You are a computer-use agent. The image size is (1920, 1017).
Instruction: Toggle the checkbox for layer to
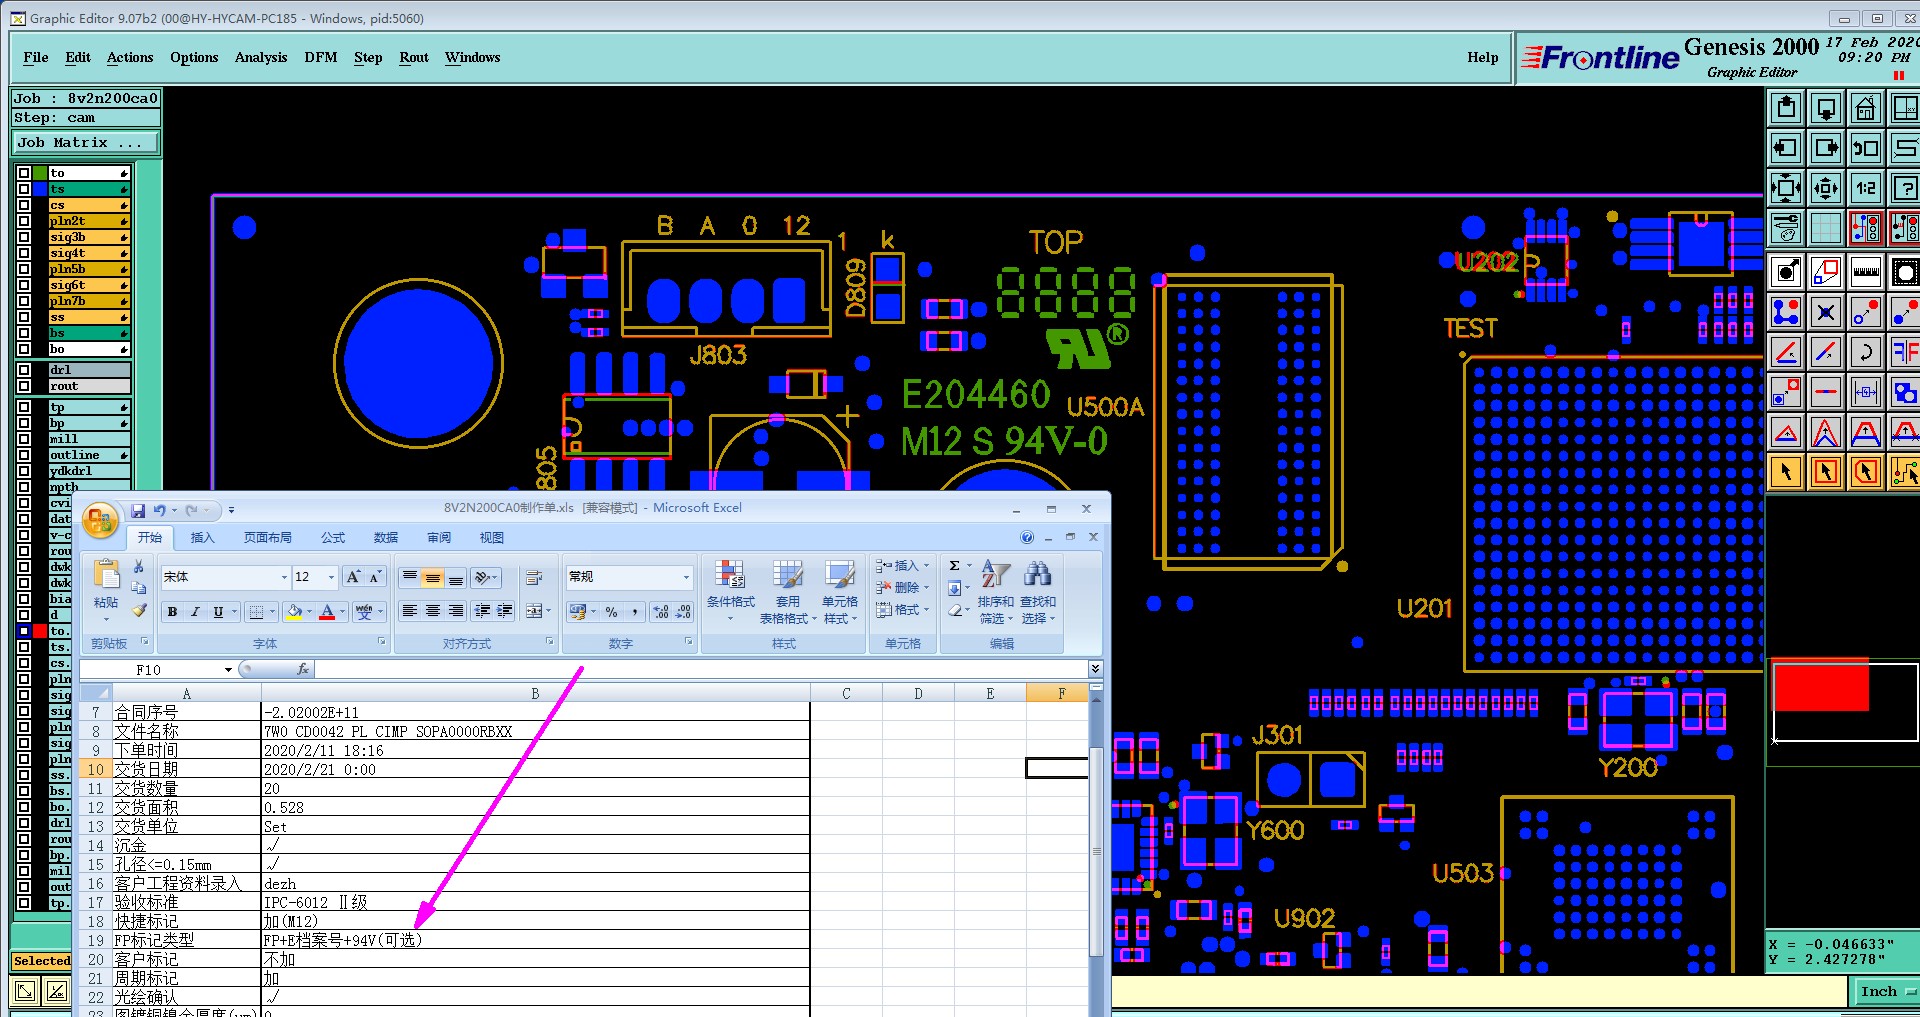(x=24, y=173)
